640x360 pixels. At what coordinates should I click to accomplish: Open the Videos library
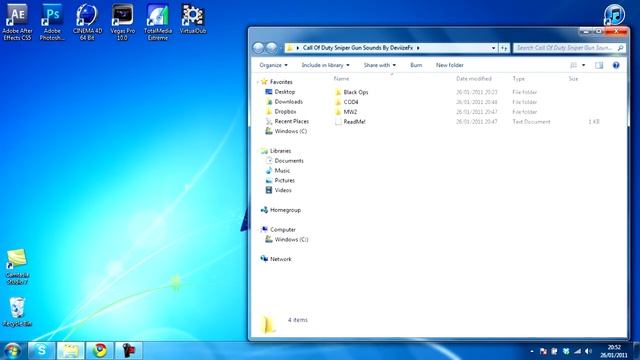[279, 190]
